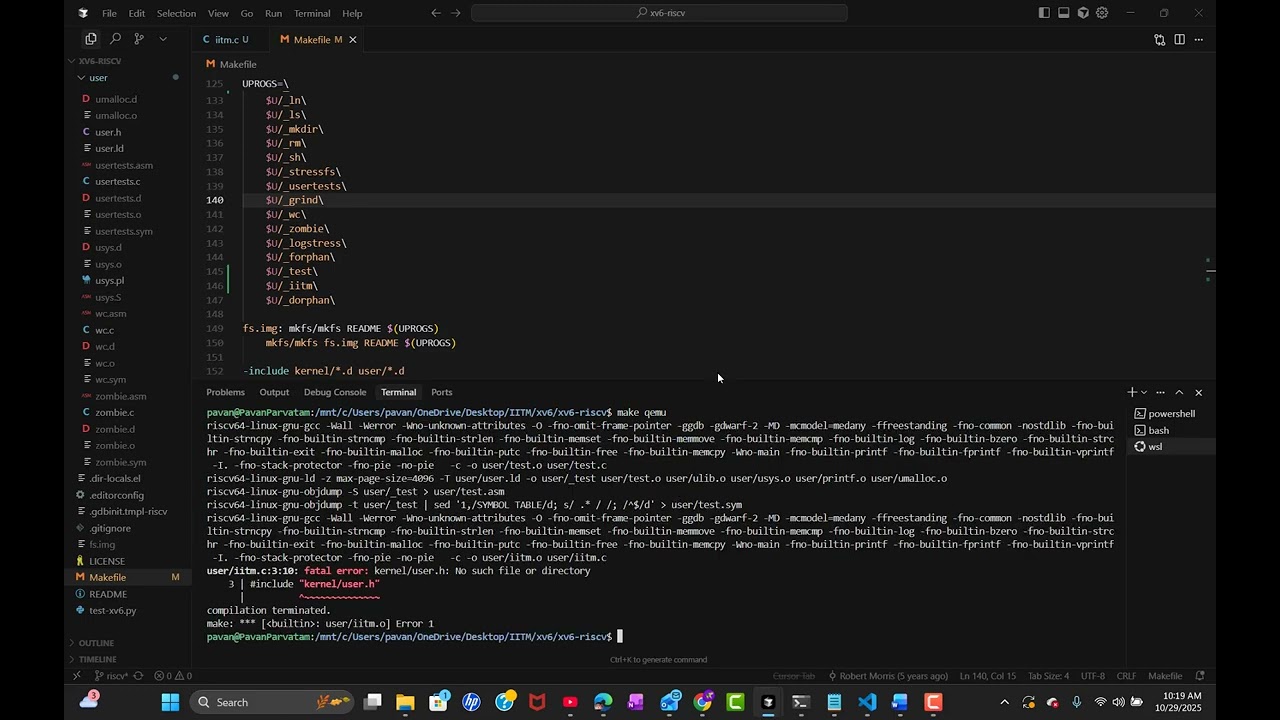This screenshot has width=1280, height=720.
Task: Open errors and warnings count in status bar
Action: tap(172, 676)
